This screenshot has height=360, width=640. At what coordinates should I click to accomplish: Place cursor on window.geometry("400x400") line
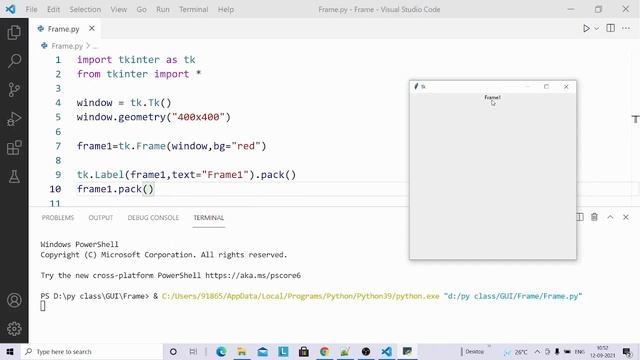(153, 117)
